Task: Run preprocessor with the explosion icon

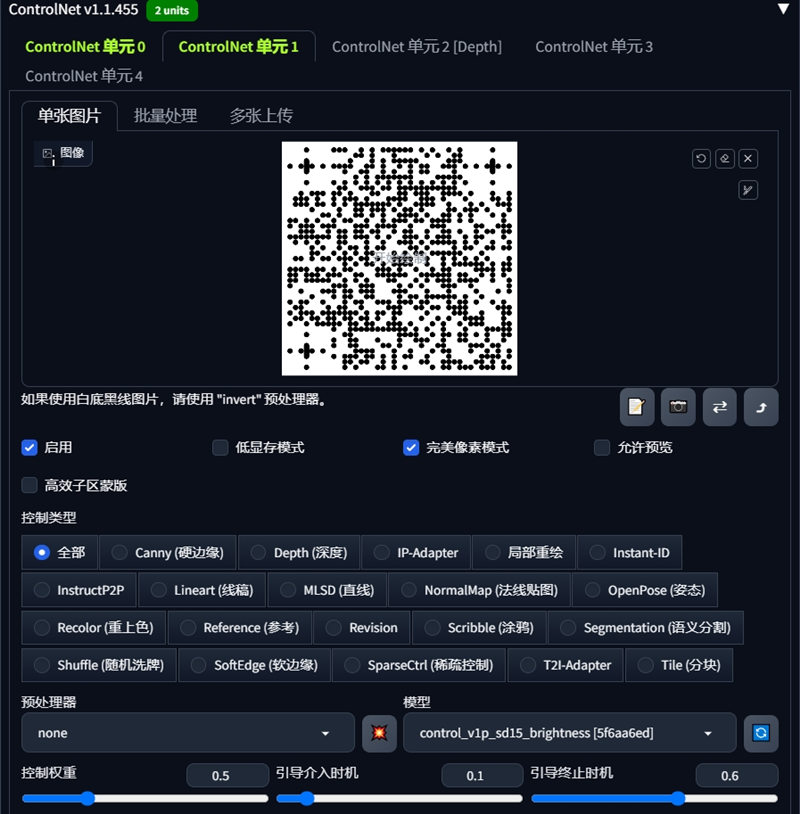Action: tap(379, 733)
